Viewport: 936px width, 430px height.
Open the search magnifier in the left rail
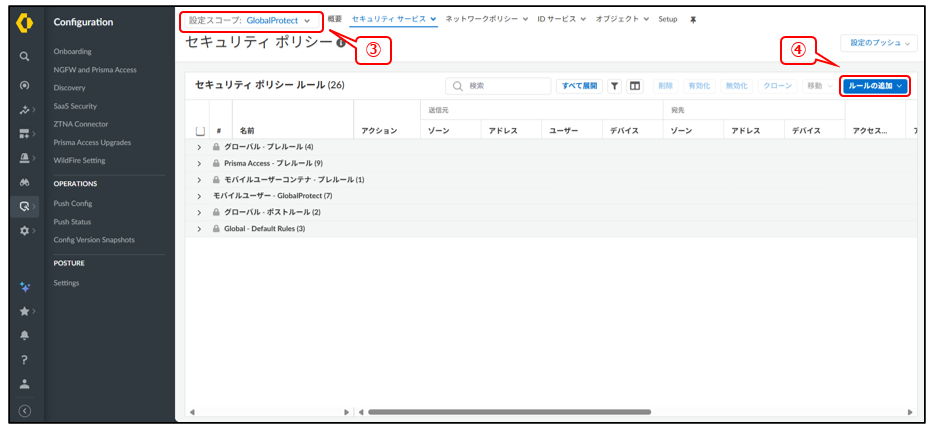(24, 56)
